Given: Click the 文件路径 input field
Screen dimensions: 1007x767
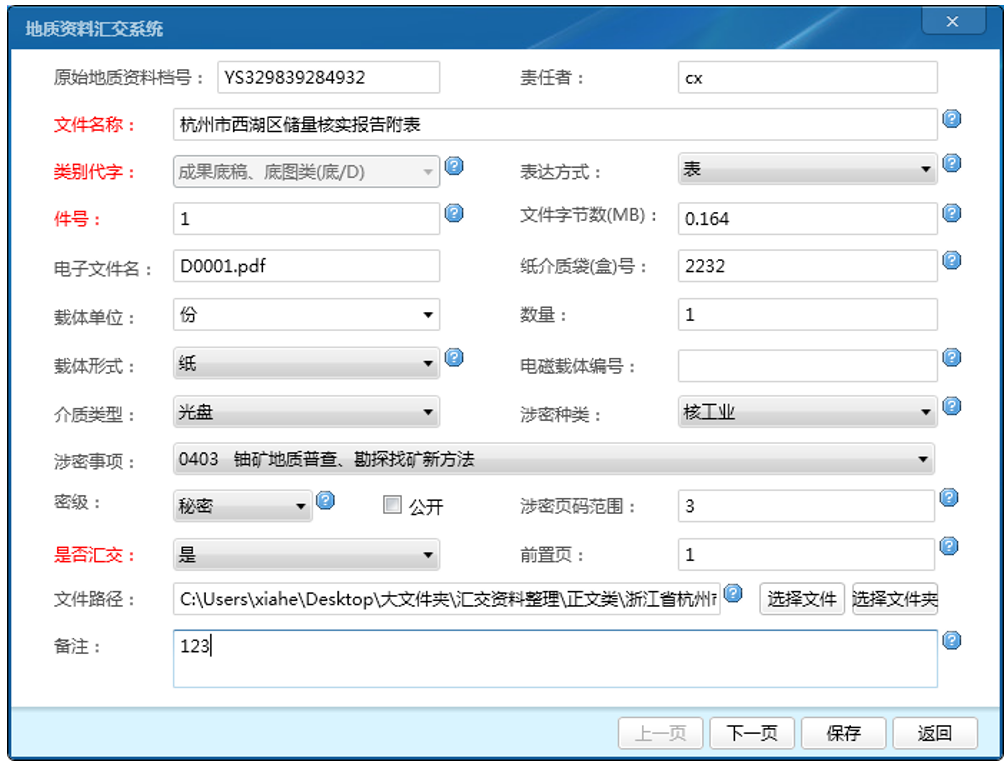Looking at the screenshot, I should (x=446, y=599).
